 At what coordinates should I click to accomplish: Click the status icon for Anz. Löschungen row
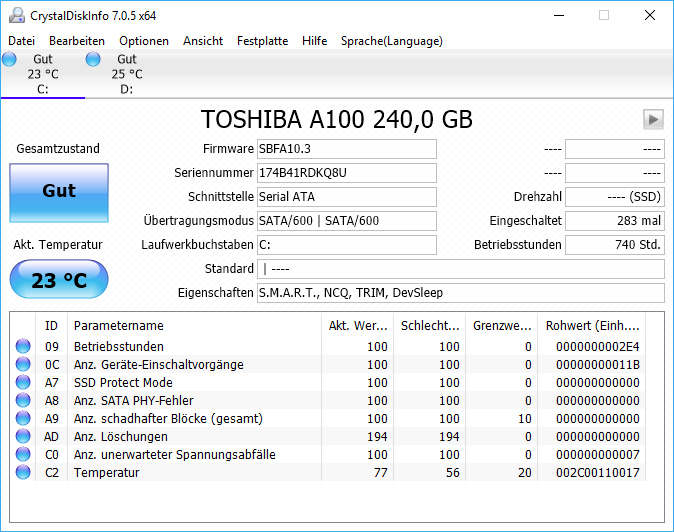[23, 437]
